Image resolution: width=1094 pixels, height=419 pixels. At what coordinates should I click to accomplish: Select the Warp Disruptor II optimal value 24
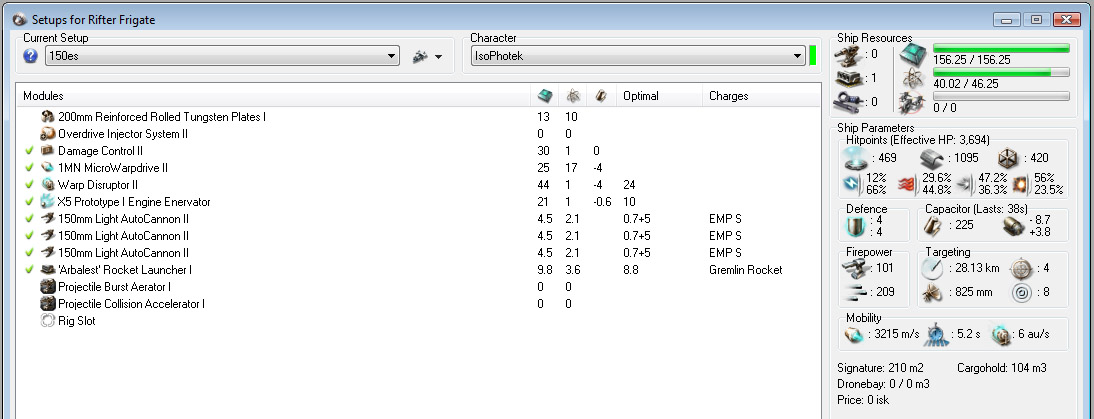coord(629,185)
